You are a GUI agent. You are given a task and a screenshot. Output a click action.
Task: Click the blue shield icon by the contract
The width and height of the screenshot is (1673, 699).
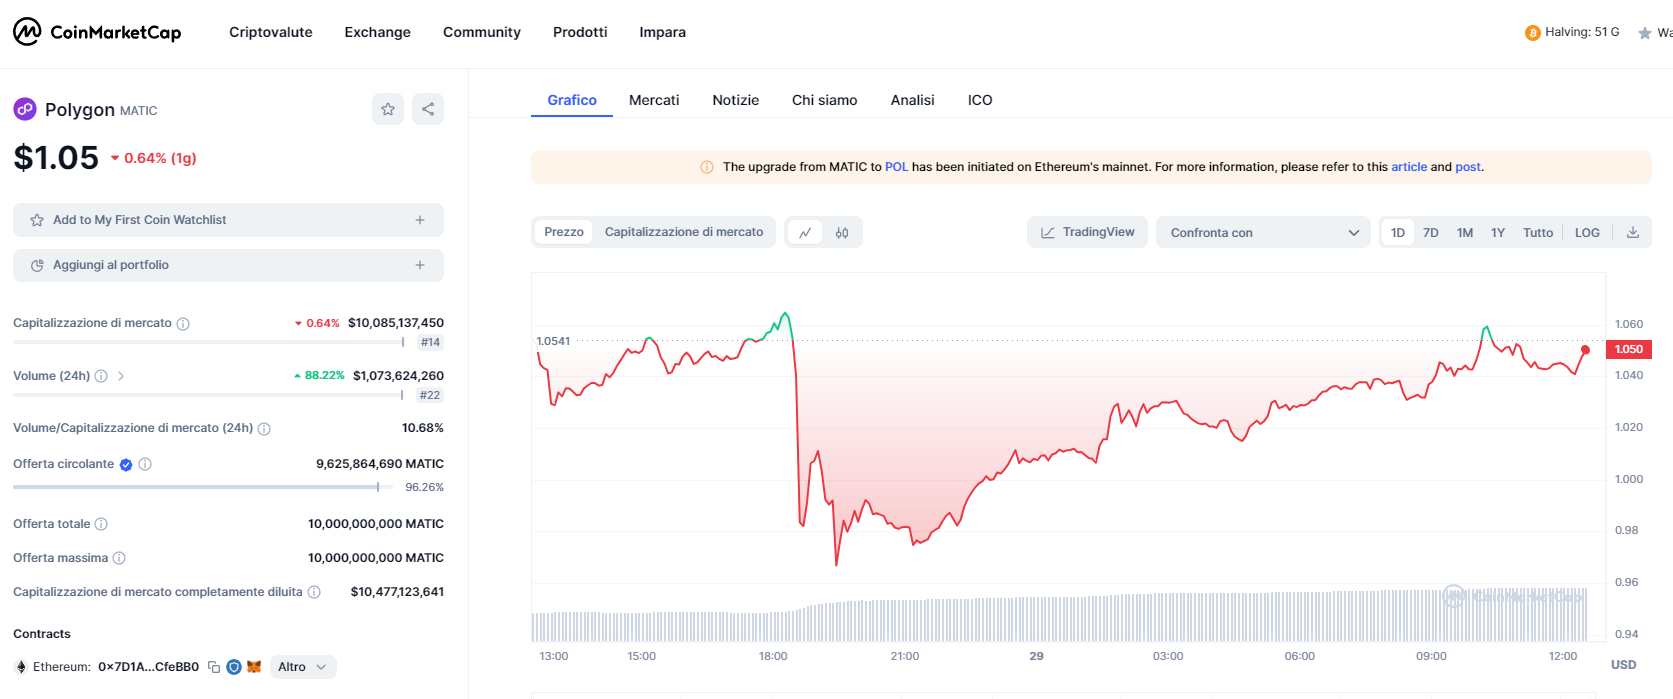[x=234, y=667]
